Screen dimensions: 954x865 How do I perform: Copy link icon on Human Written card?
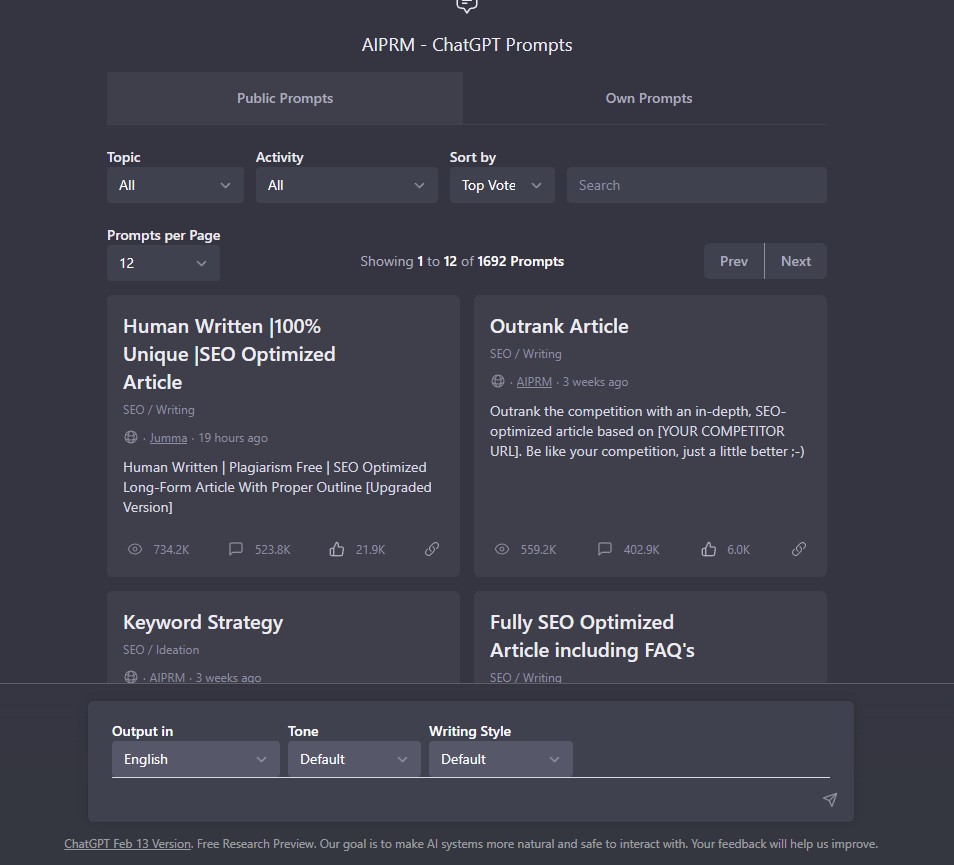[x=432, y=549]
